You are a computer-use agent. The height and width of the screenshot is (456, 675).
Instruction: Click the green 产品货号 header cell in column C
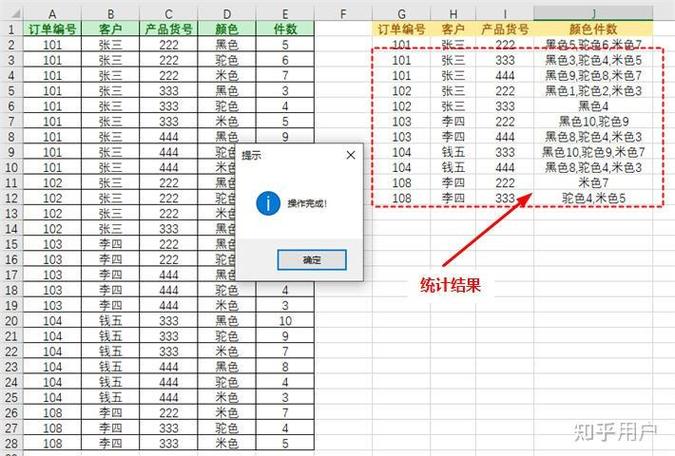[x=168, y=29]
